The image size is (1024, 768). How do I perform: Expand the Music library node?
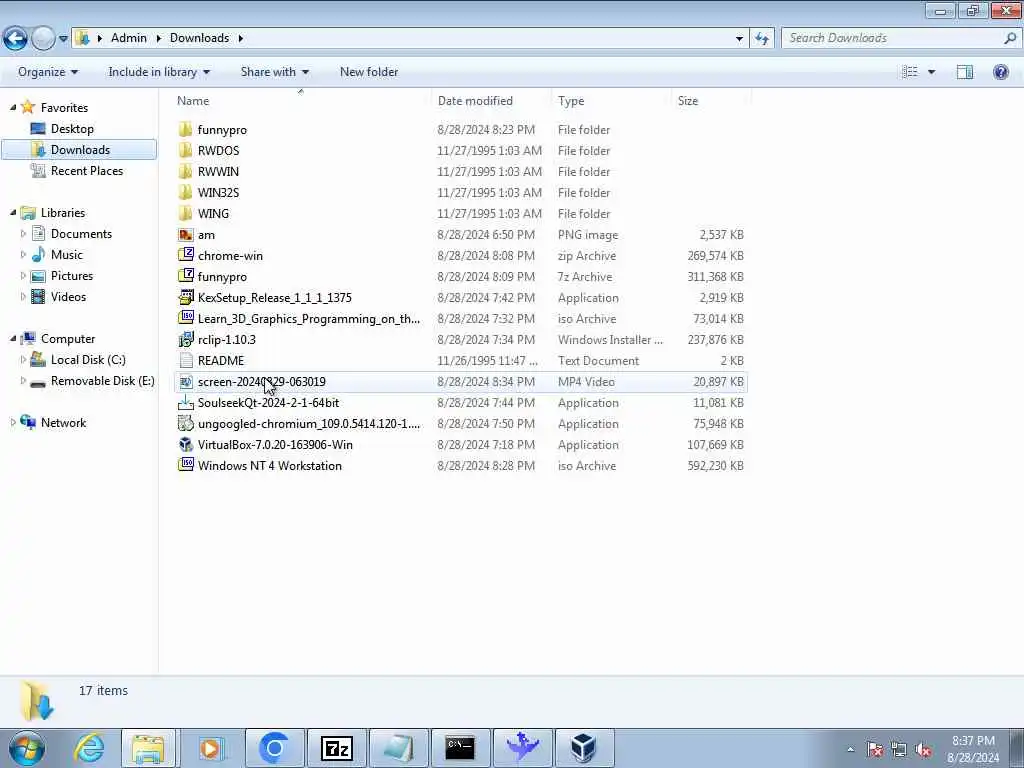pos(23,255)
